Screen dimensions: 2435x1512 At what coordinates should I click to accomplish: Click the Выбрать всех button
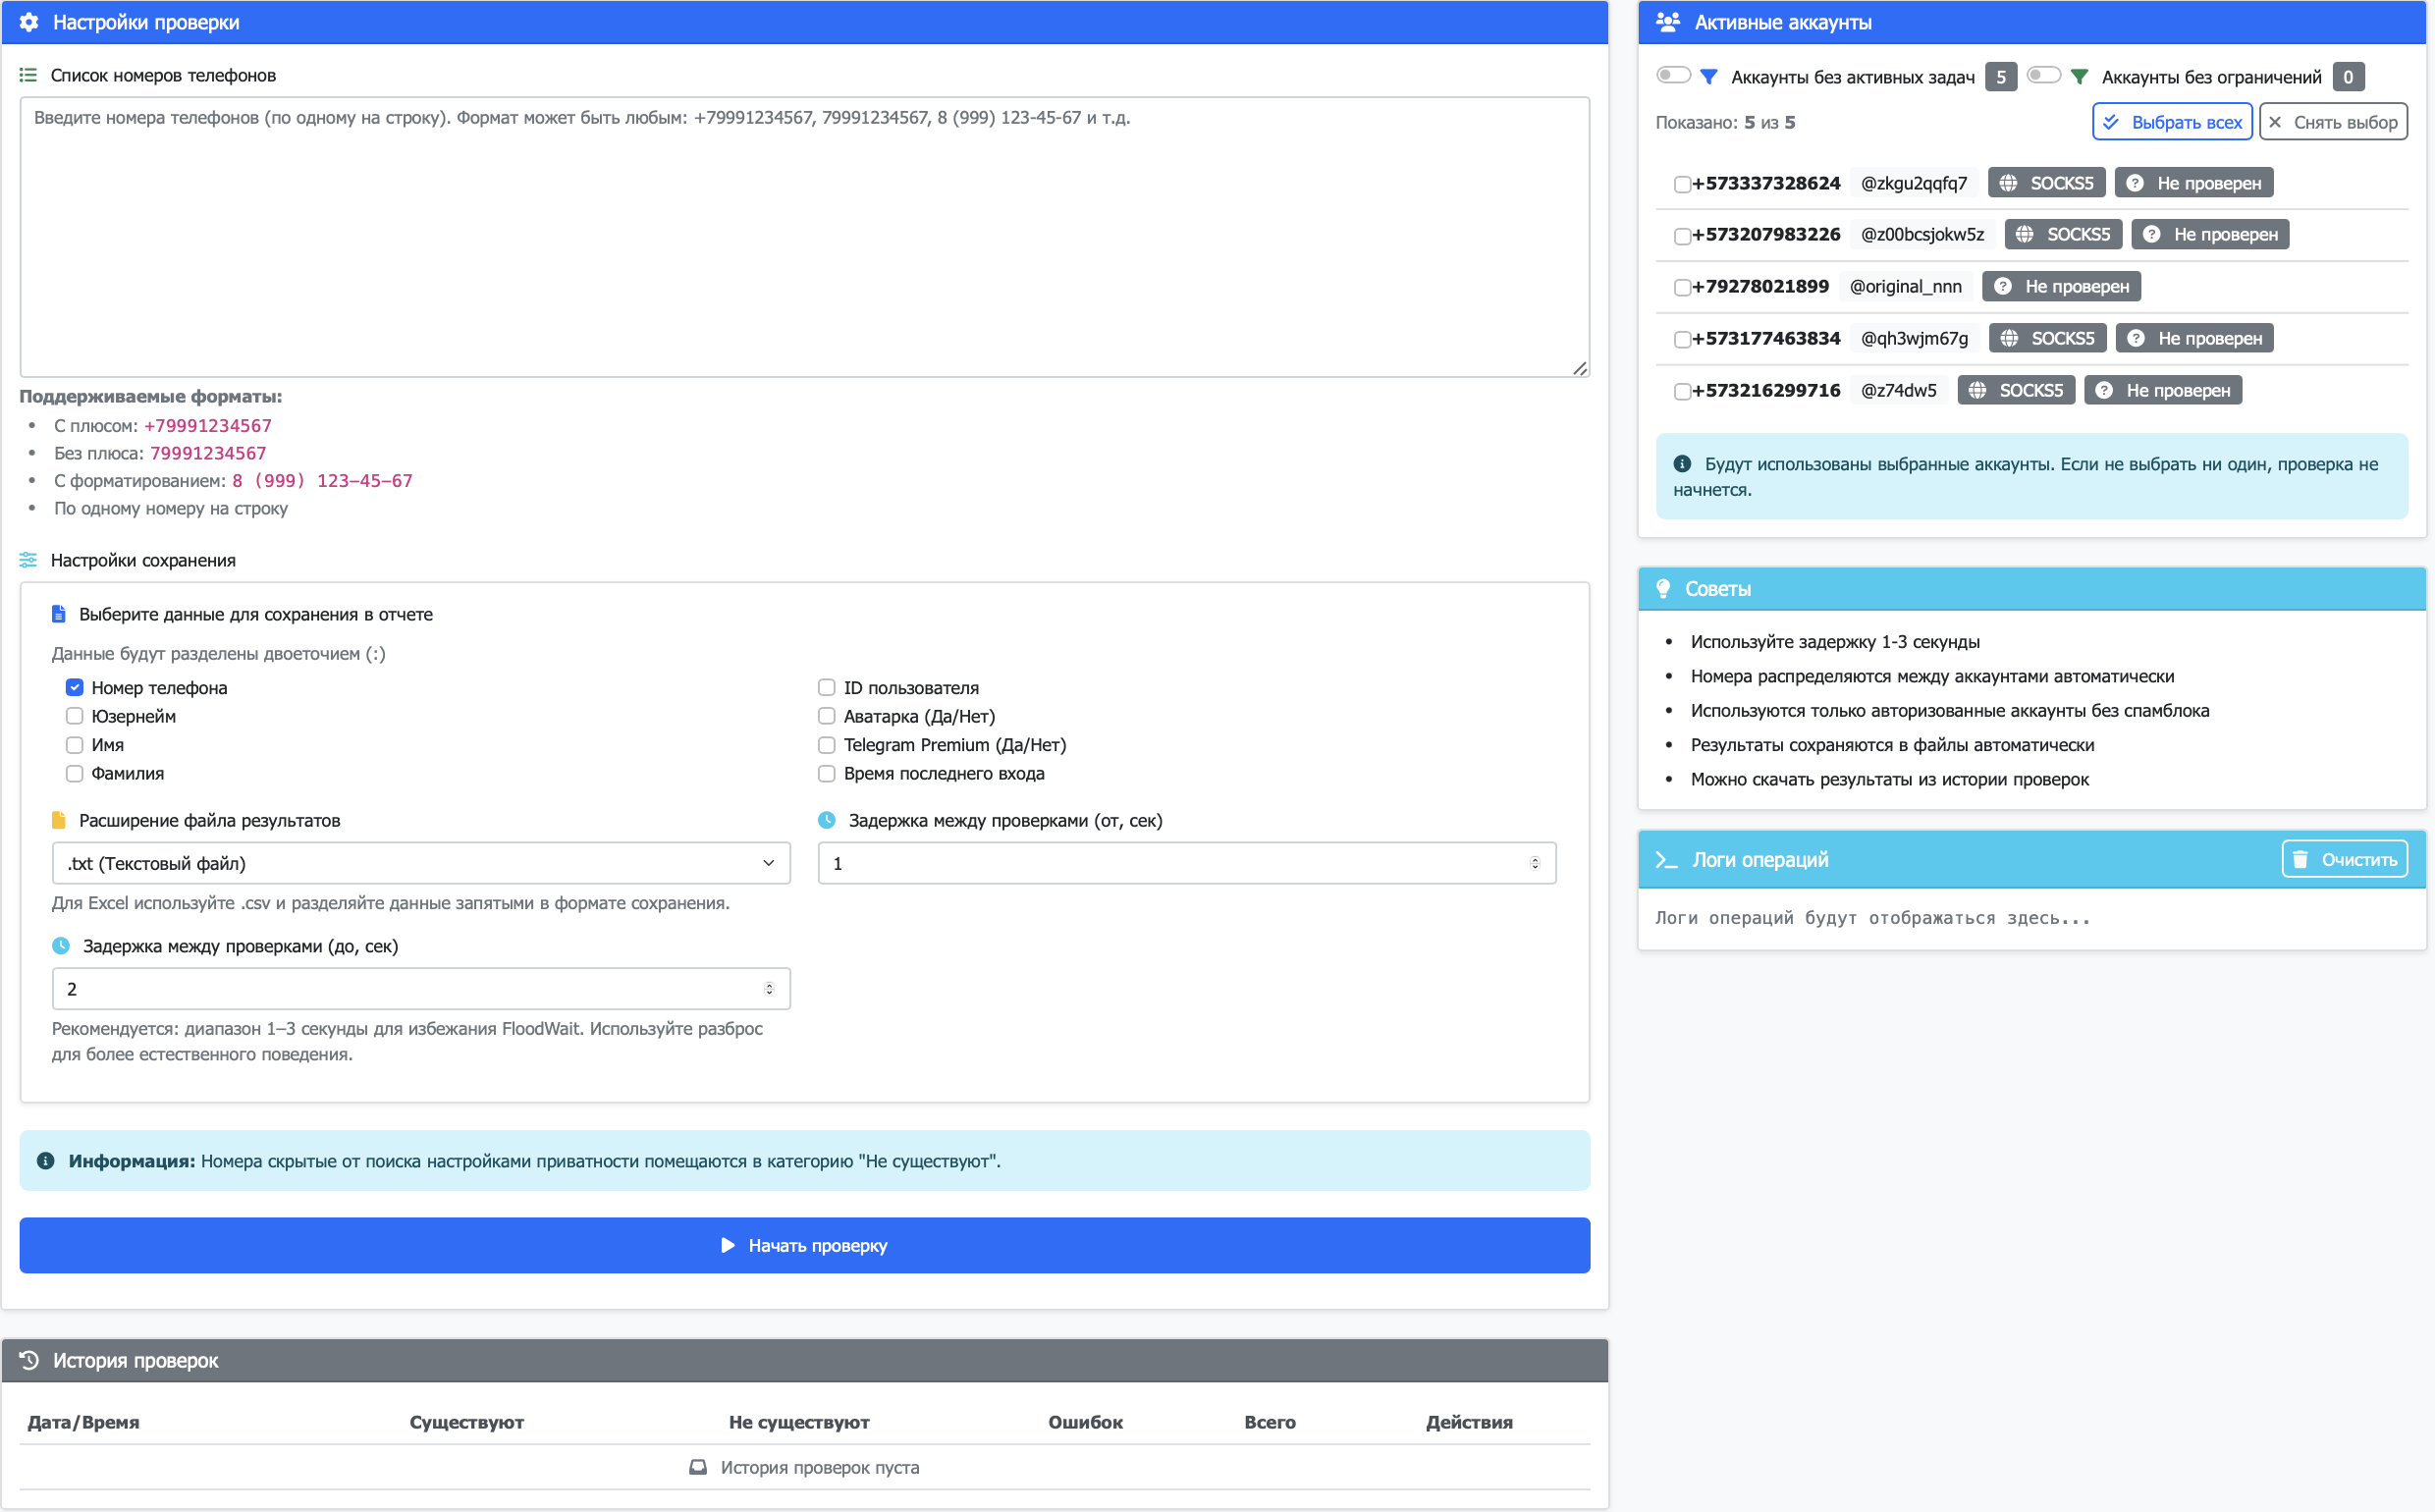point(2172,122)
